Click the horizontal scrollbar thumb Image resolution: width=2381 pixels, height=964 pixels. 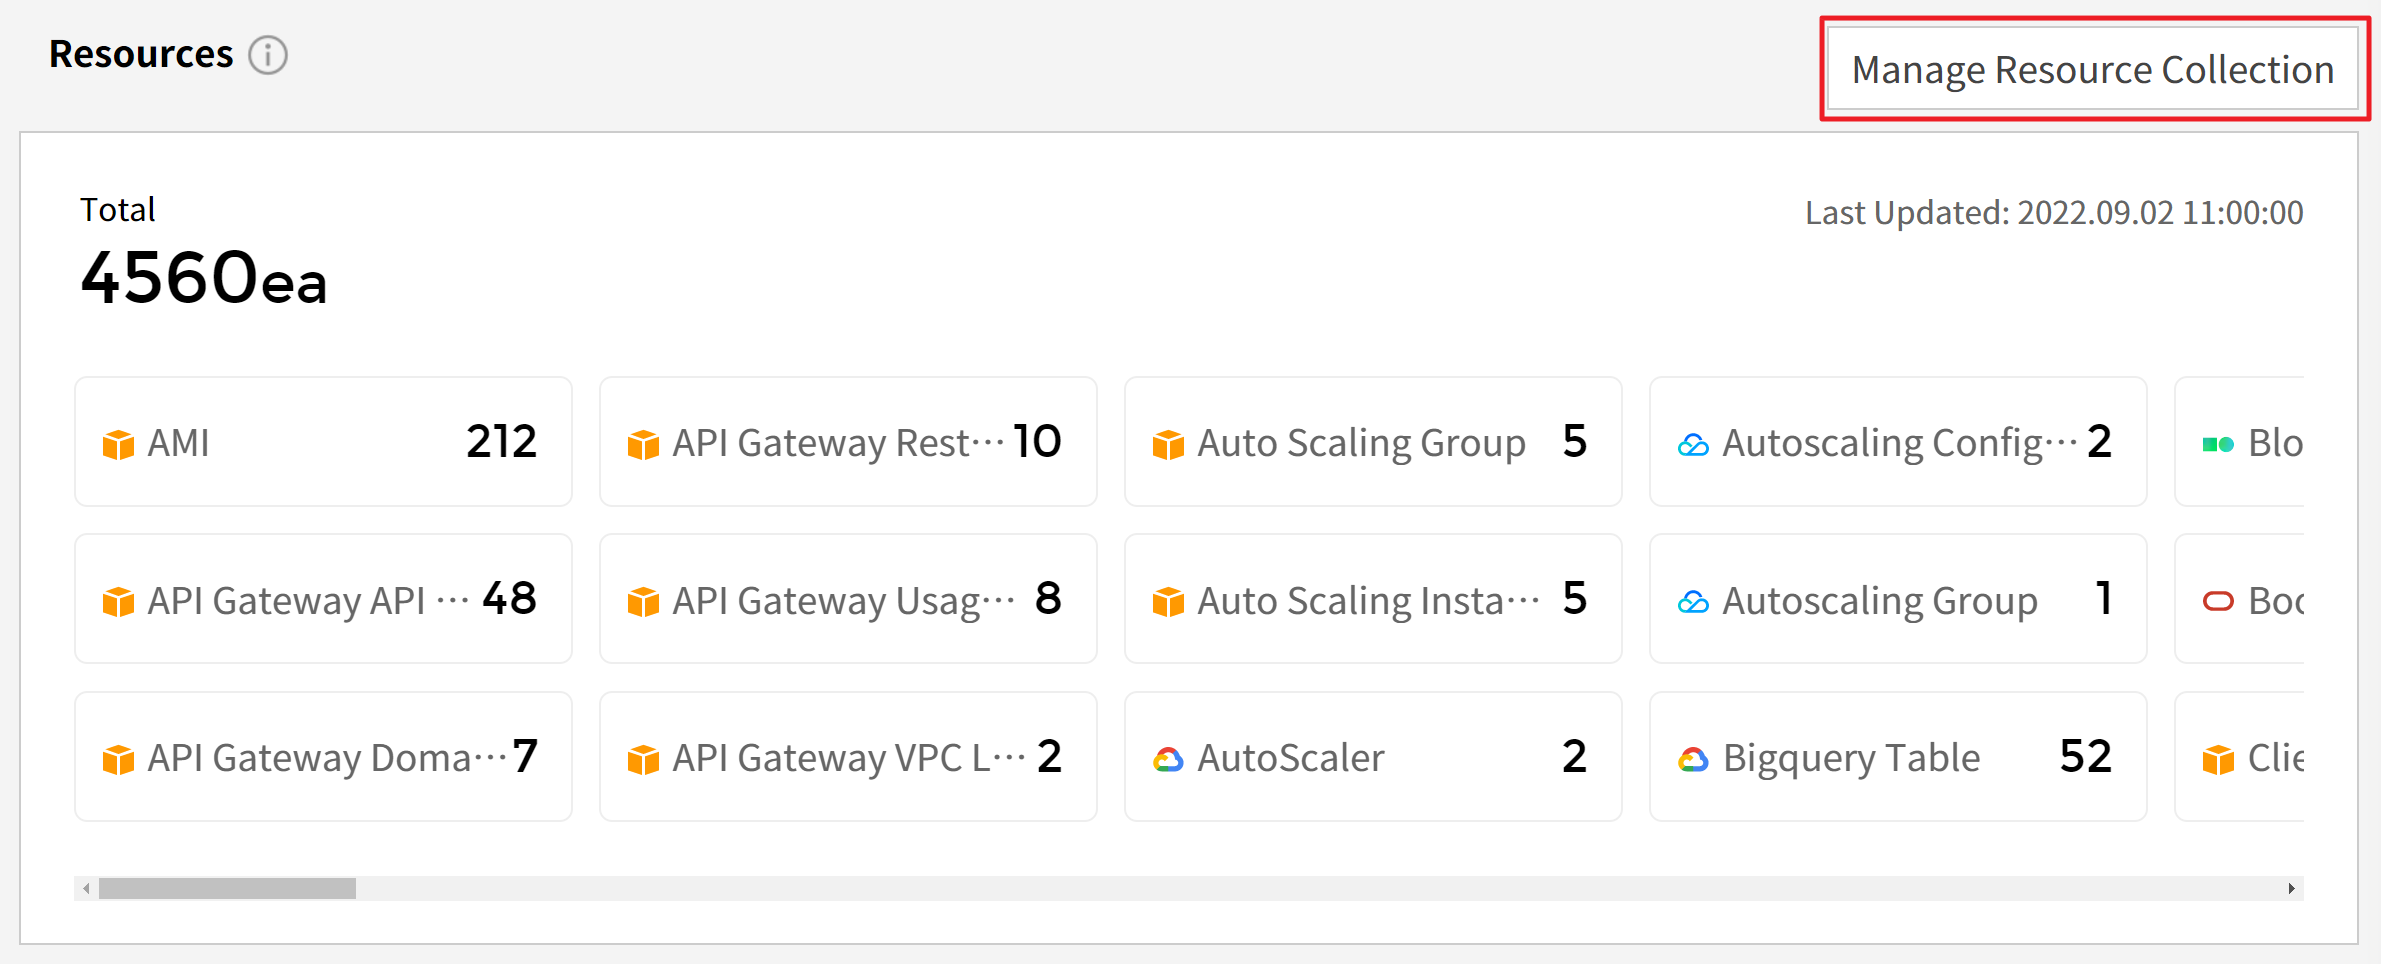[x=227, y=888]
